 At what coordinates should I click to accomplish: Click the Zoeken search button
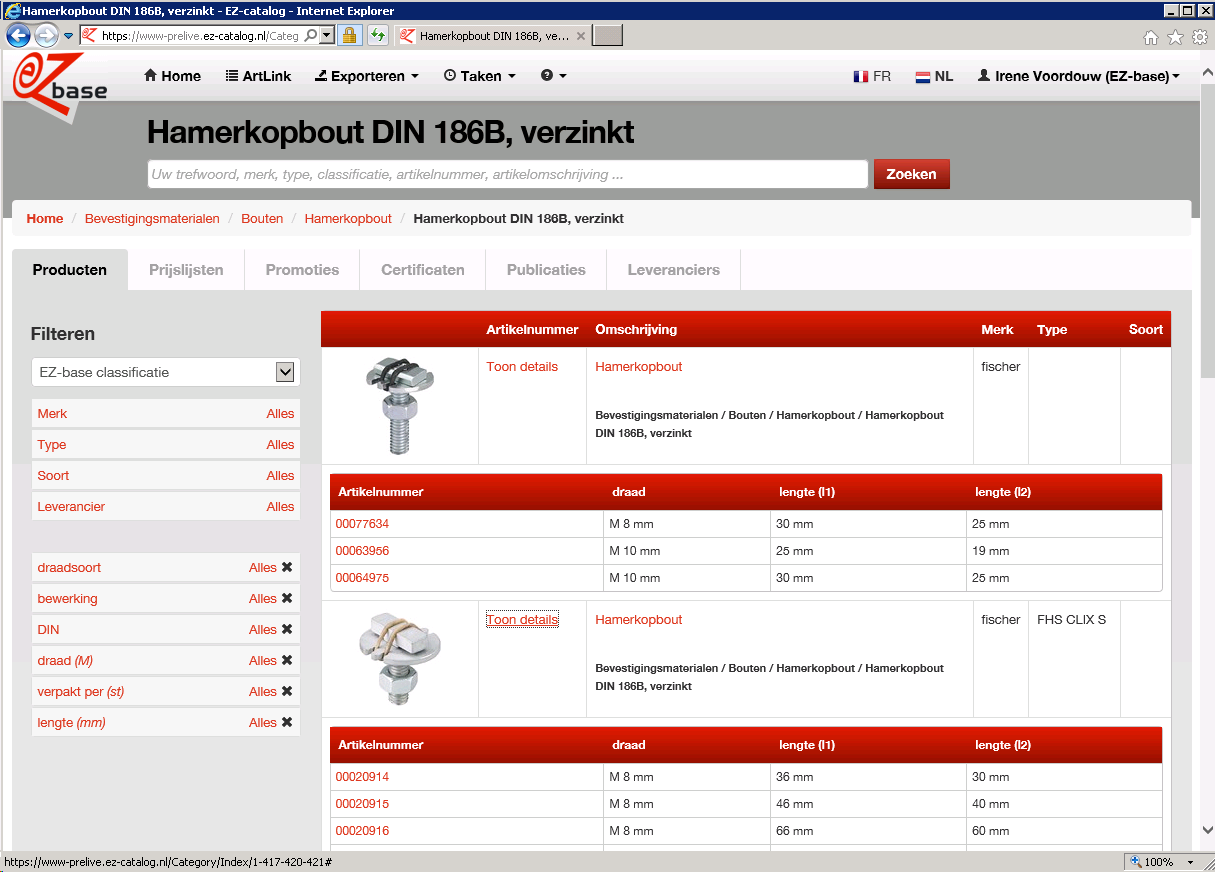pos(911,174)
